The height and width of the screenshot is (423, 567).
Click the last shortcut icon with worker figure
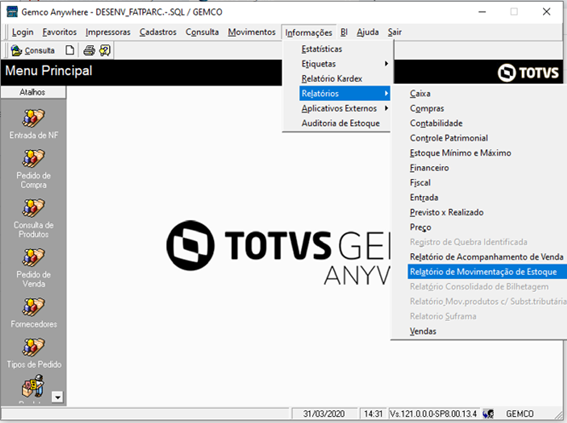point(33,385)
